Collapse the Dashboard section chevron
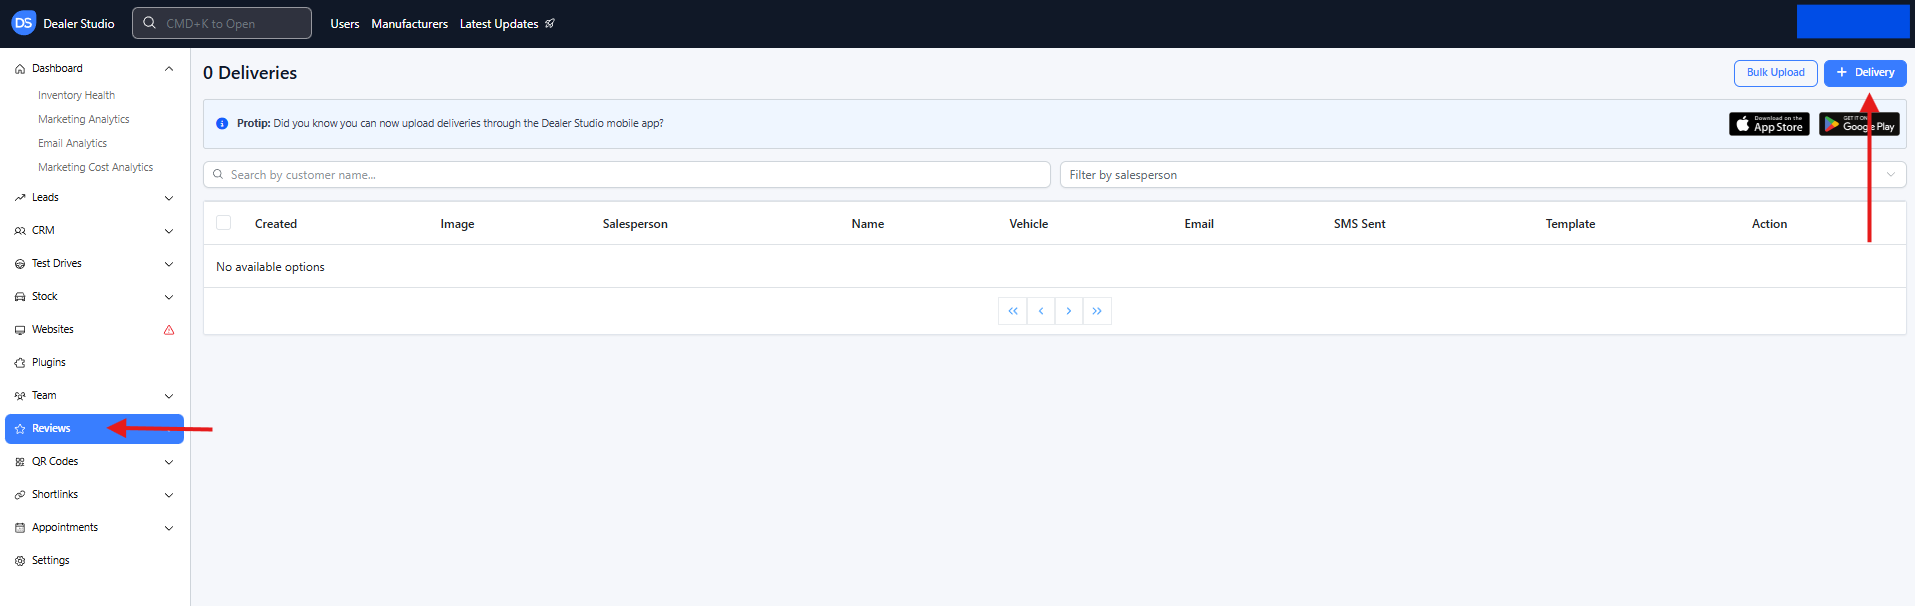1915x606 pixels. point(169,69)
